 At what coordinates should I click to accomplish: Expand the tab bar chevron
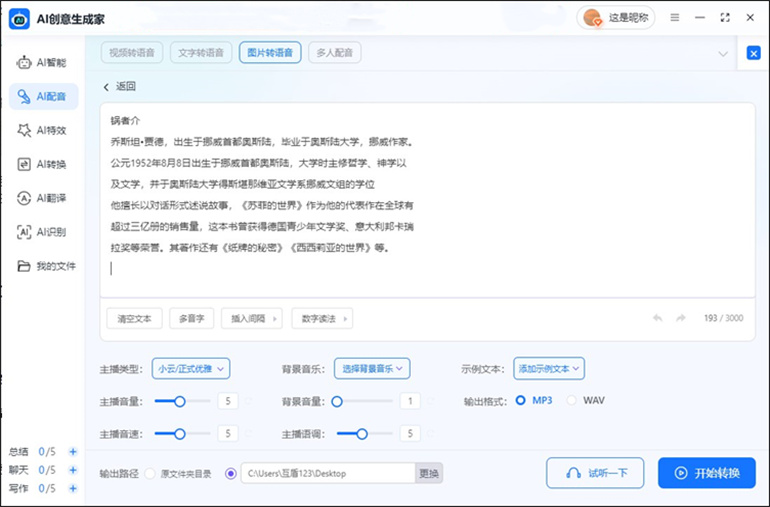tap(723, 54)
